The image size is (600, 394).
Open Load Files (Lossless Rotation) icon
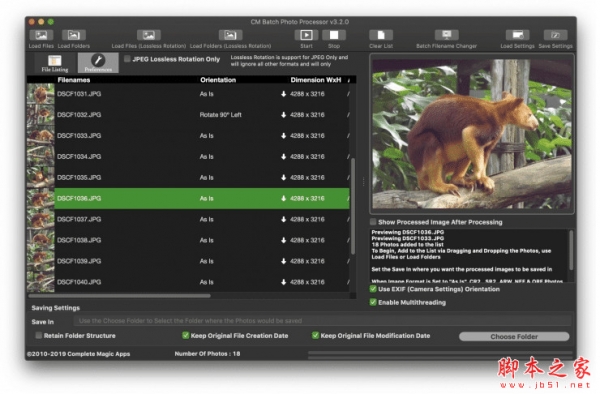(x=148, y=35)
